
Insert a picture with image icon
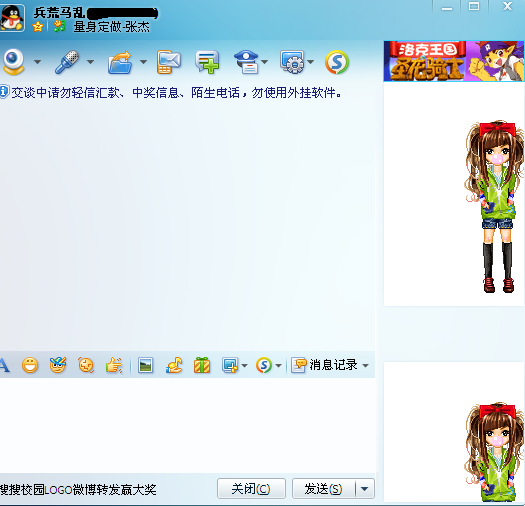coord(146,365)
